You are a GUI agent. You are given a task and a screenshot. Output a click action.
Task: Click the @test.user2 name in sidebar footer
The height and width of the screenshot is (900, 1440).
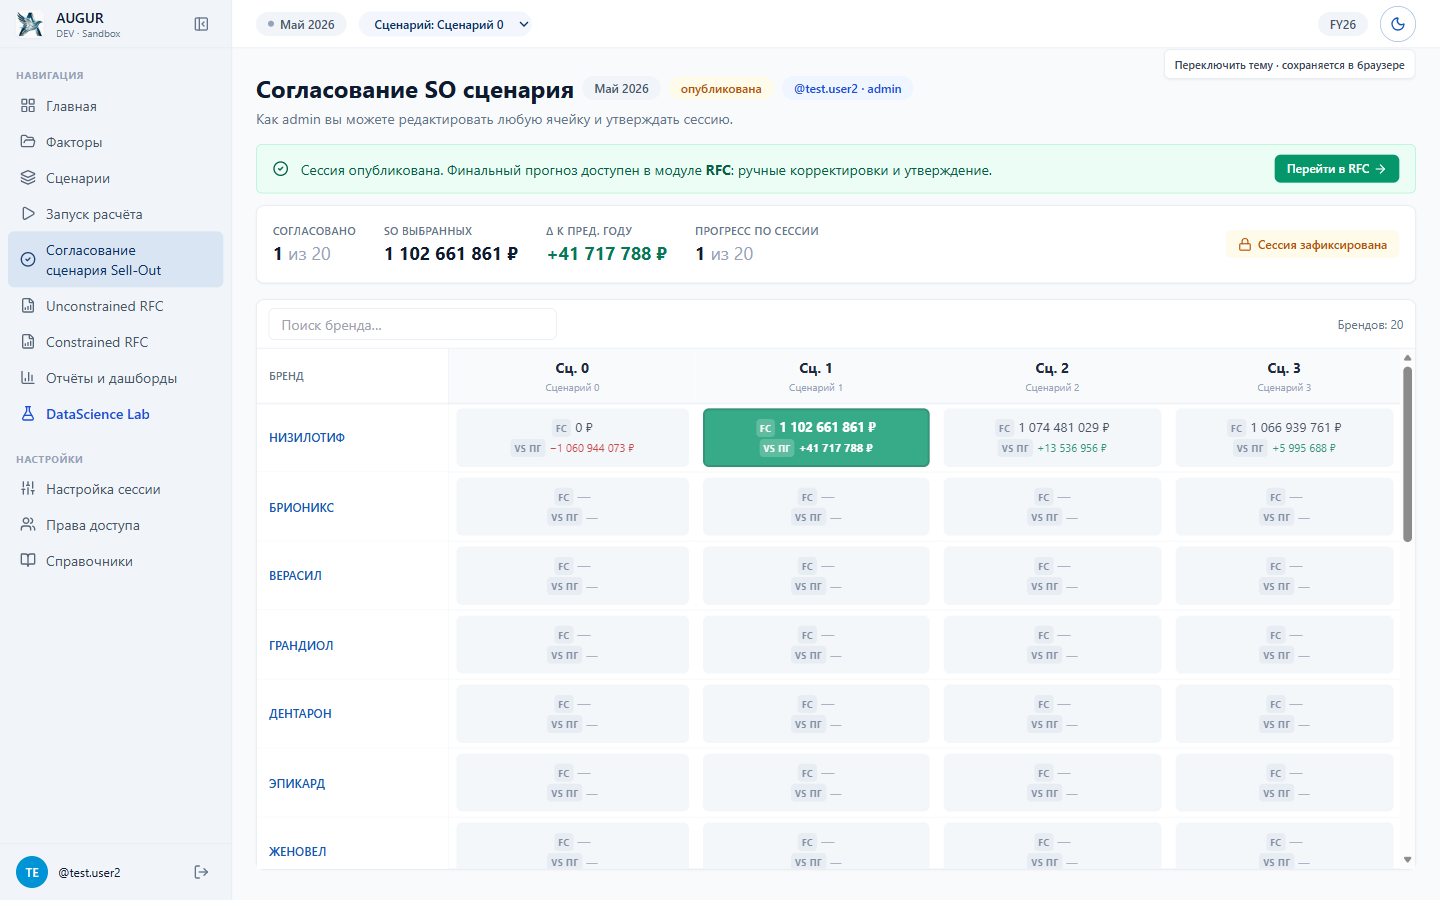[89, 873]
